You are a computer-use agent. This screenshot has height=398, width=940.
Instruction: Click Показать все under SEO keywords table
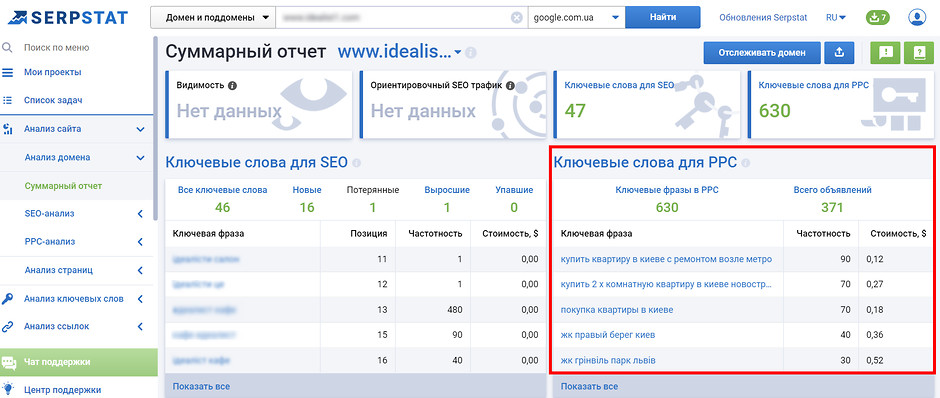point(201,387)
